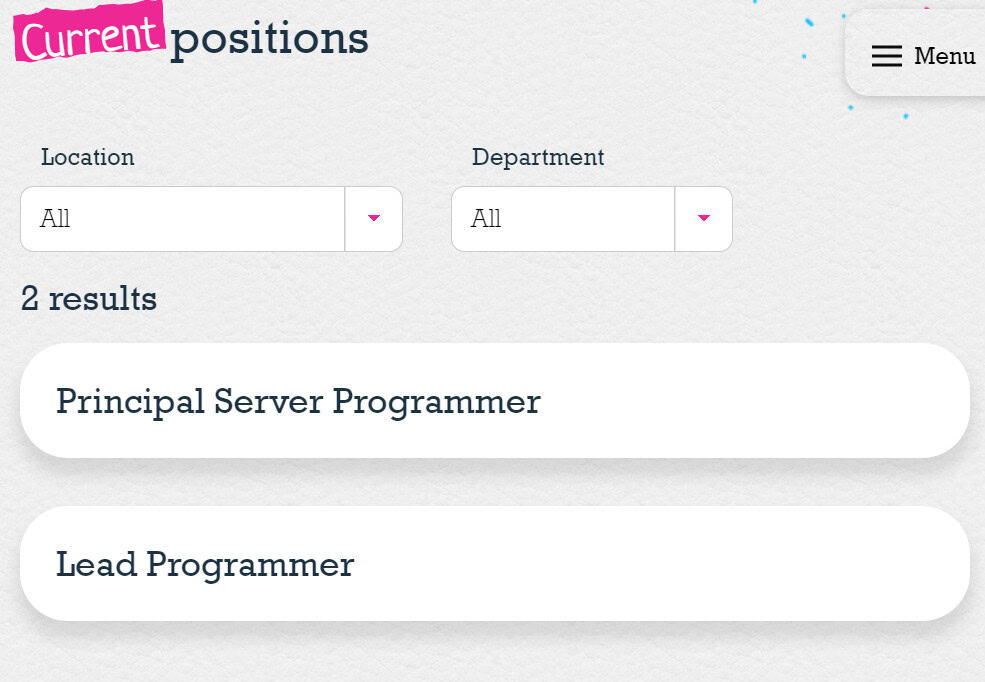Screen dimensions: 985x682
Task: Click the Department field showing All
Action: point(592,219)
